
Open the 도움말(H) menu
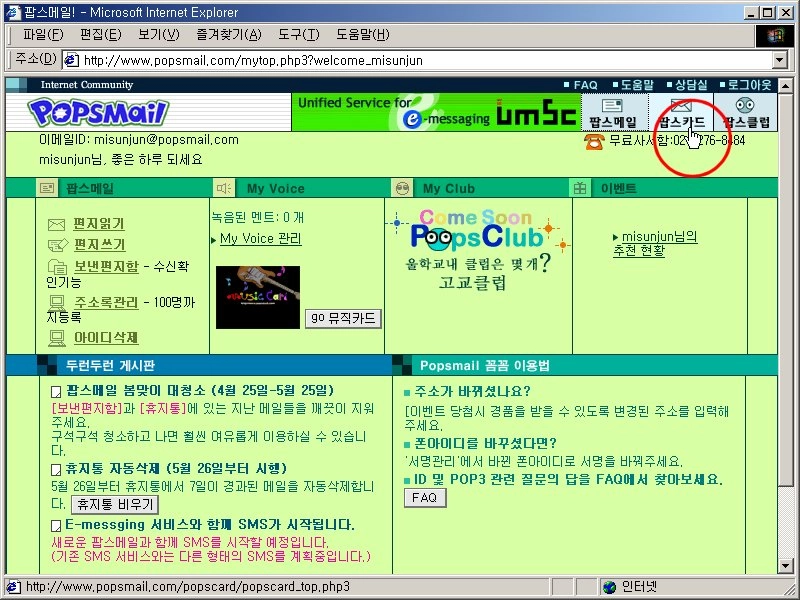[x=362, y=35]
